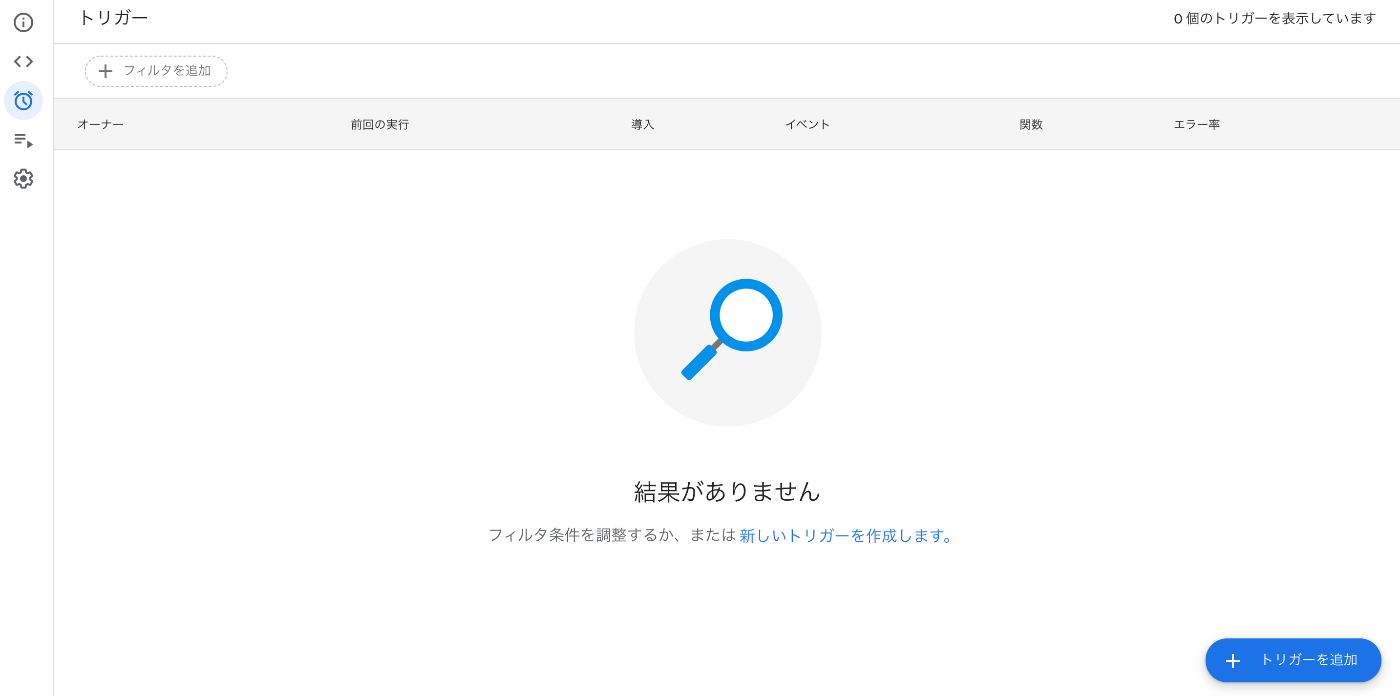The height and width of the screenshot is (696, 1400).
Task: Click the トリガー page title
Action: (x=113, y=17)
